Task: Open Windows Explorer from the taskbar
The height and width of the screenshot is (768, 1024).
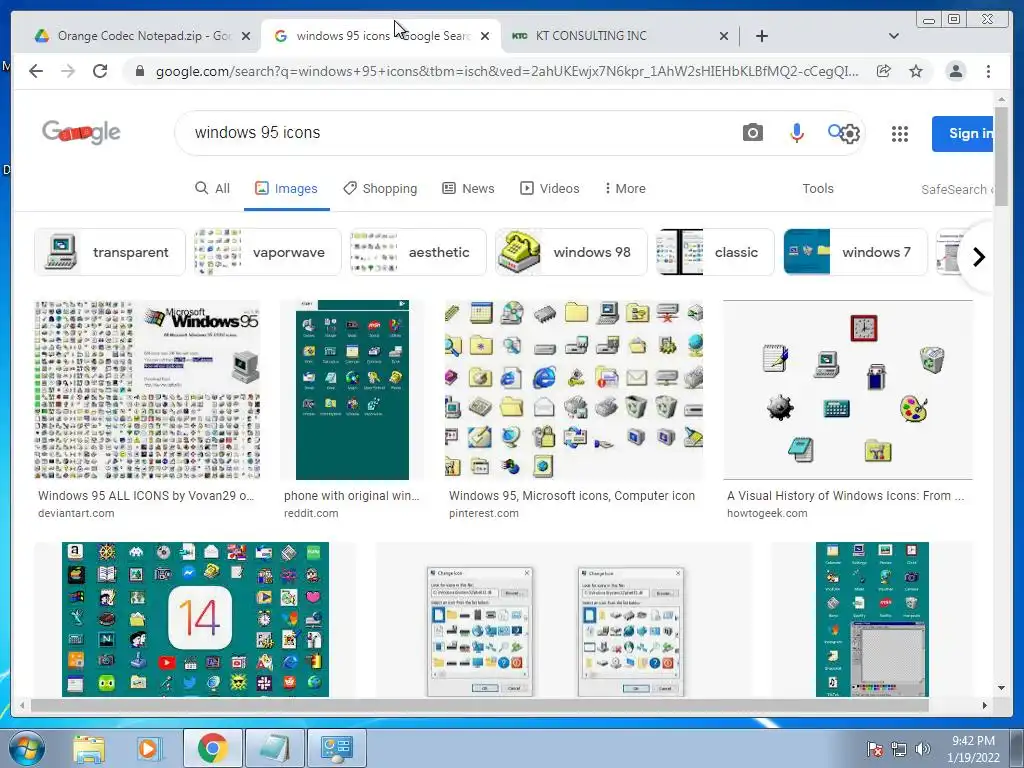Action: click(x=88, y=748)
